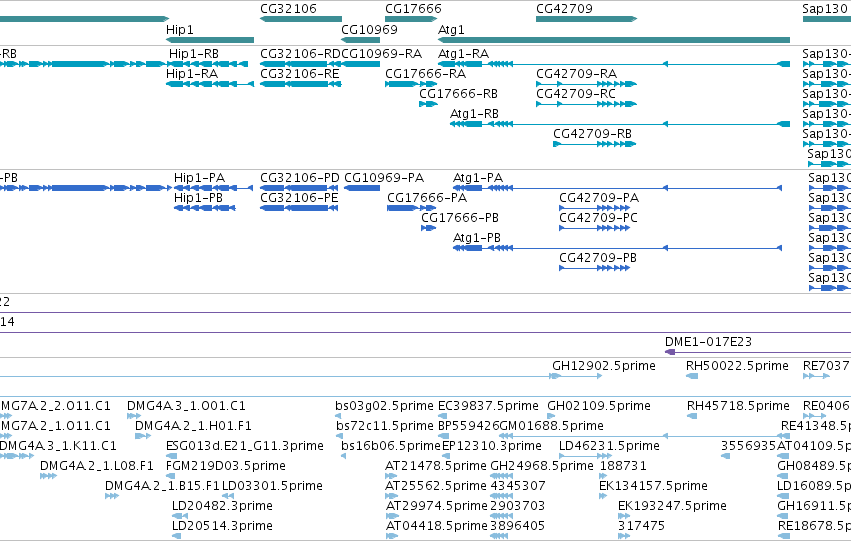Select the LD46231.5prime EST
Viewport: 851px width, 541px height.
click(x=584, y=456)
